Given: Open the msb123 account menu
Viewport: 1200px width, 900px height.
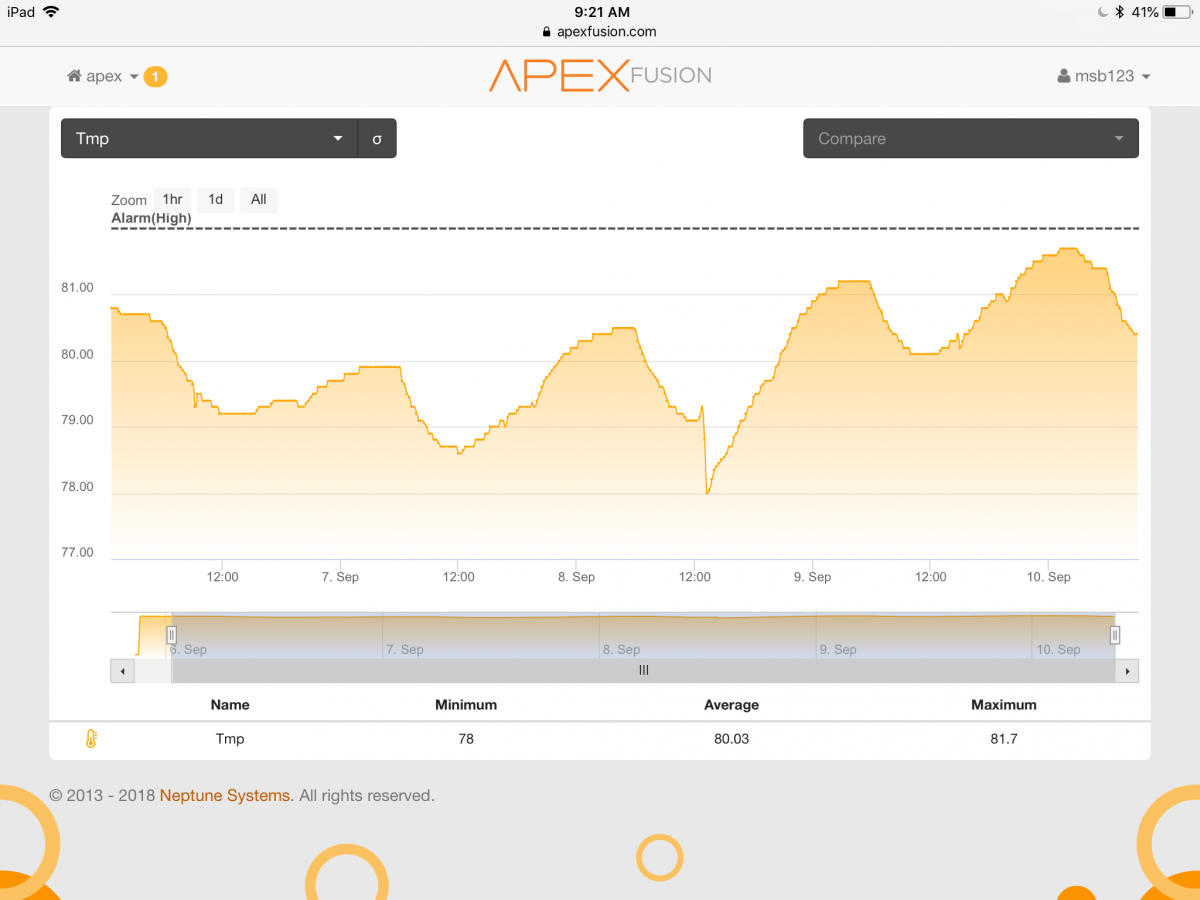Looking at the screenshot, I should click(x=1112, y=77).
